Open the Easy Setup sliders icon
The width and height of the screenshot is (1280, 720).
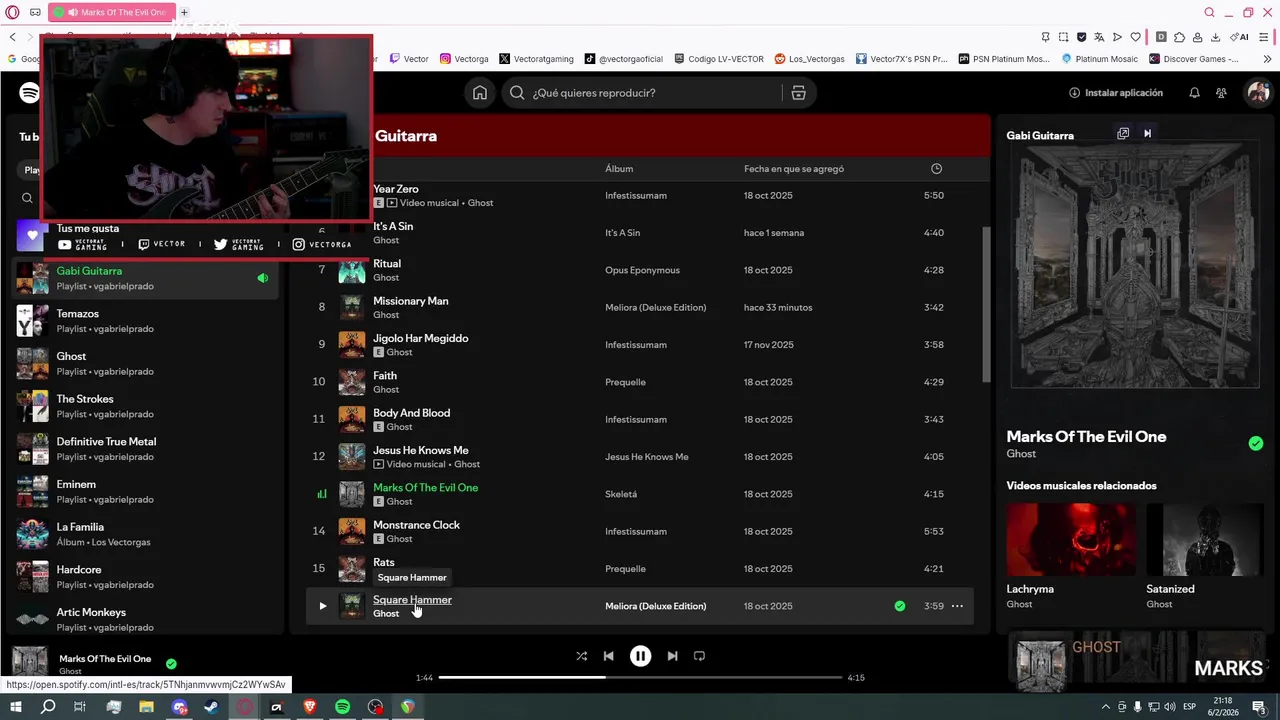1266,37
